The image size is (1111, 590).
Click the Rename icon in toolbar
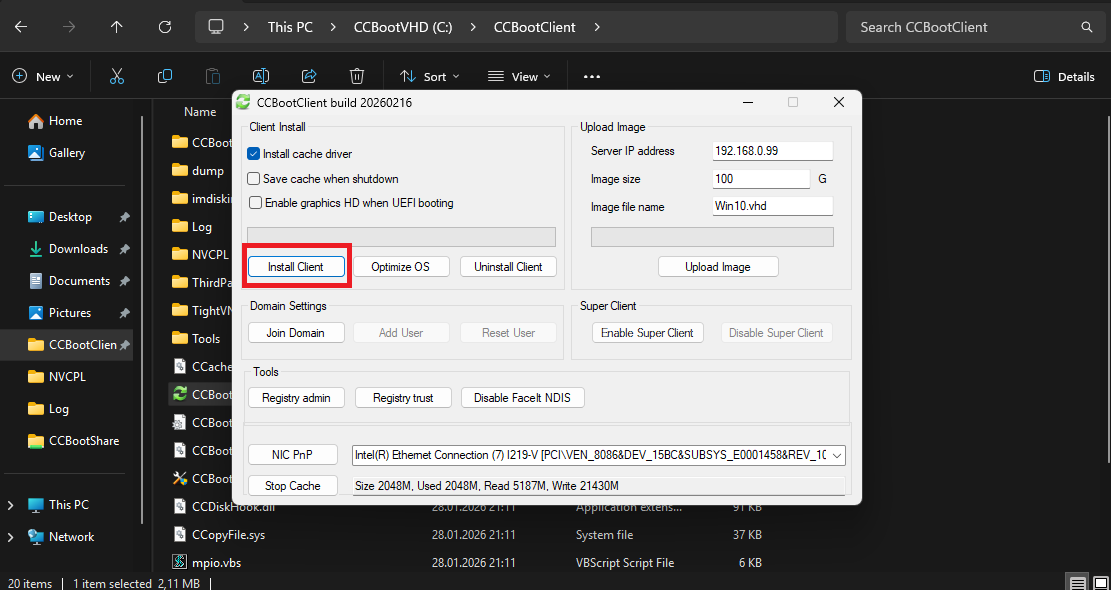tap(261, 76)
